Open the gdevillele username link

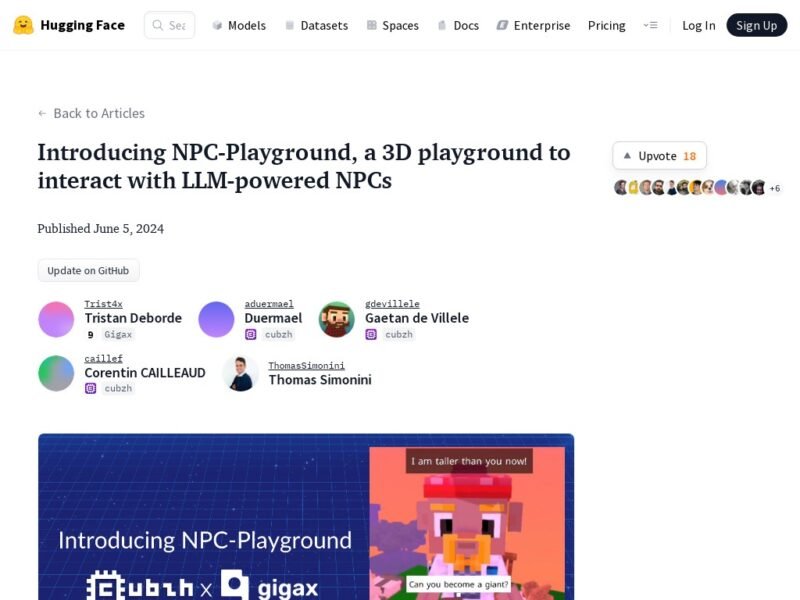tap(392, 304)
